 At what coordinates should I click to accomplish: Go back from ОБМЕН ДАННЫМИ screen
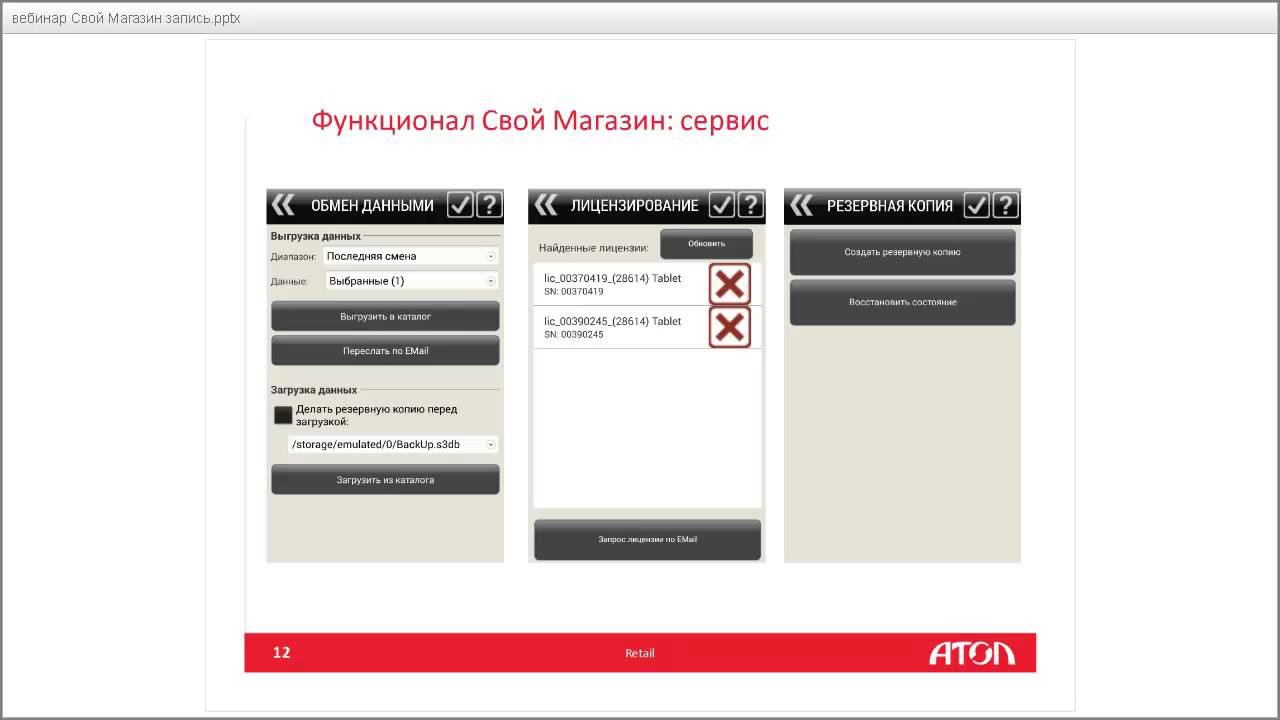coord(283,205)
